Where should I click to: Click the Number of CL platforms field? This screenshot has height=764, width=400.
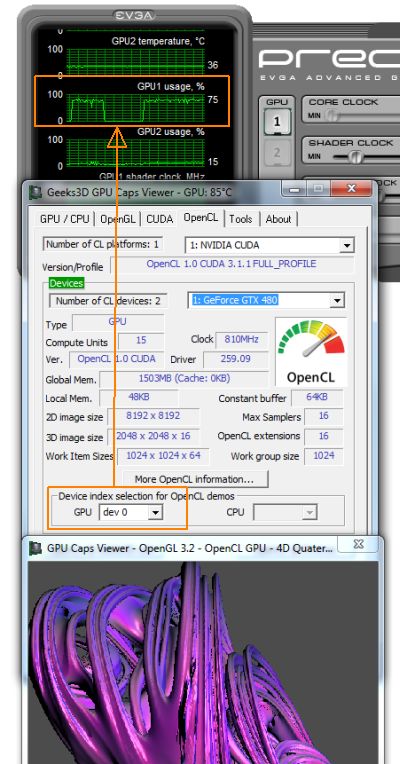coord(103,244)
